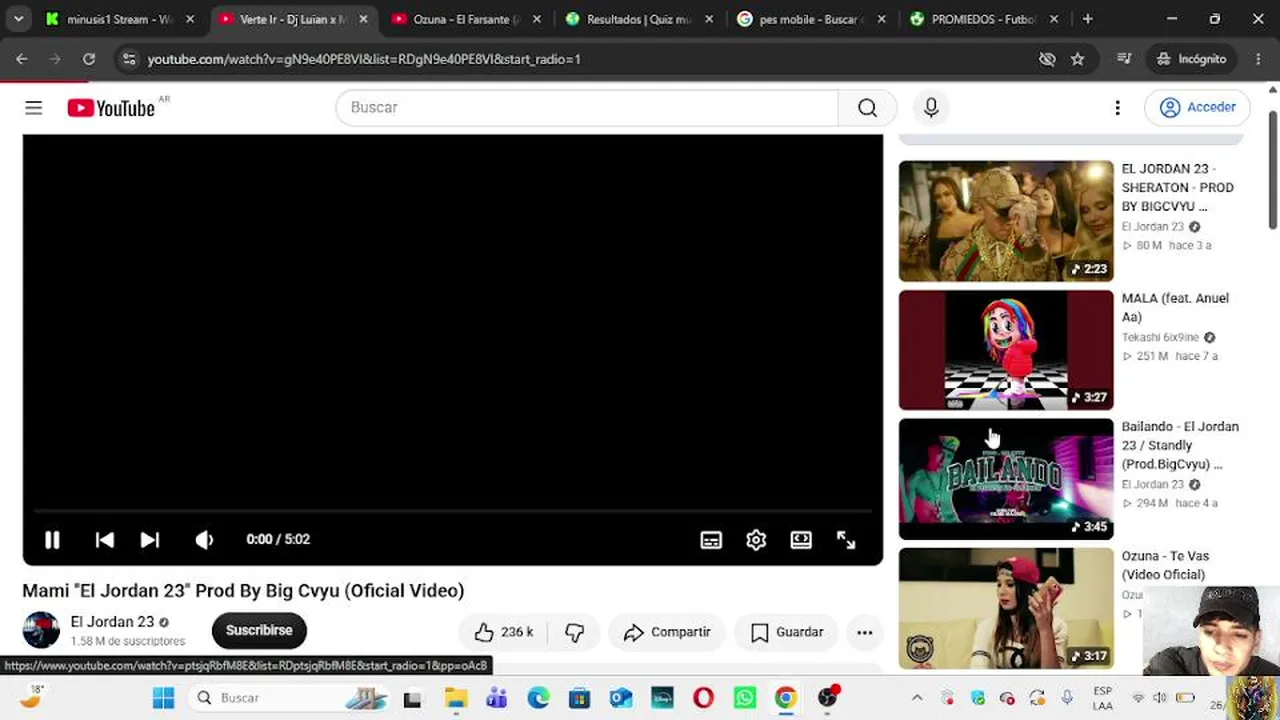
Task: Click the video progress bar
Action: (x=453, y=511)
